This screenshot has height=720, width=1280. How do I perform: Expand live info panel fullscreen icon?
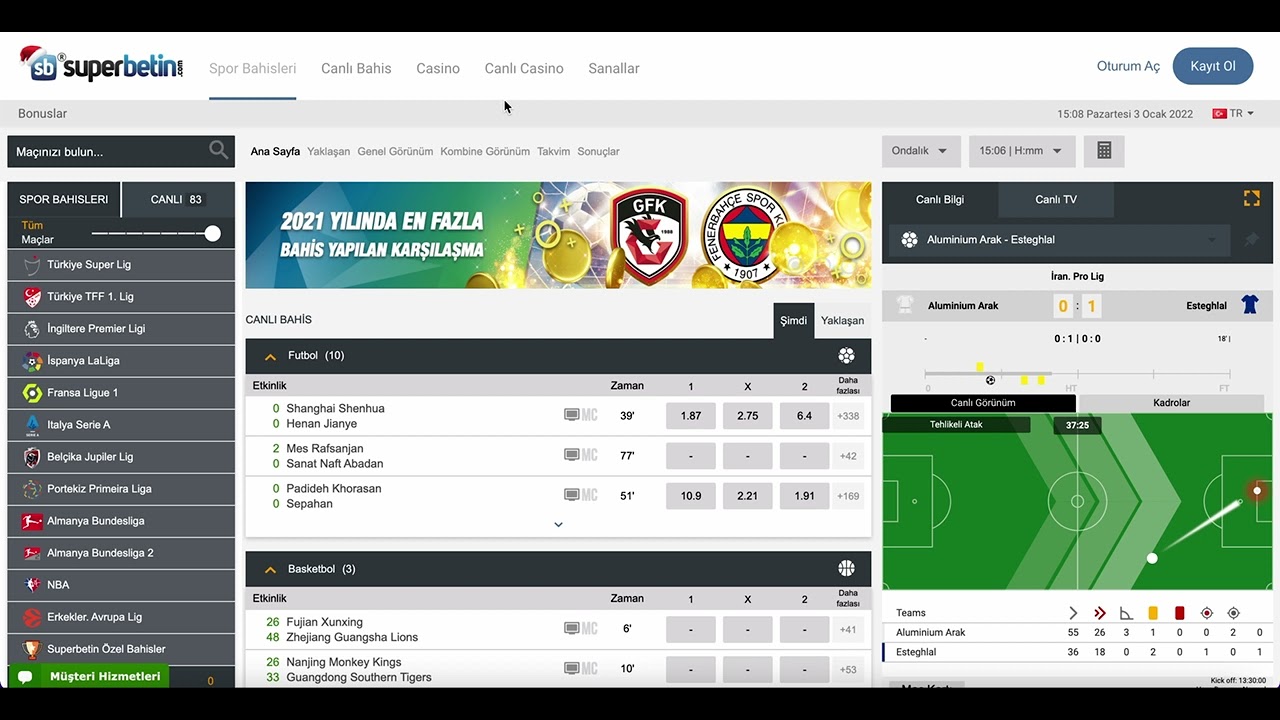[1251, 198]
